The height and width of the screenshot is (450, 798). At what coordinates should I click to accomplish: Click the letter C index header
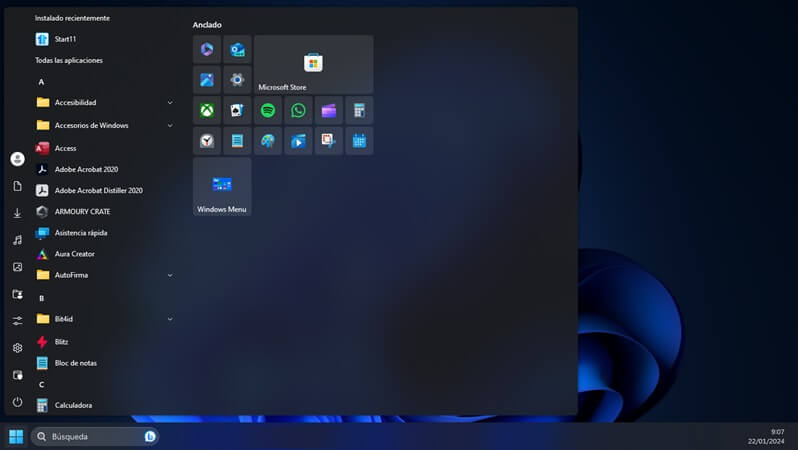[x=41, y=384]
